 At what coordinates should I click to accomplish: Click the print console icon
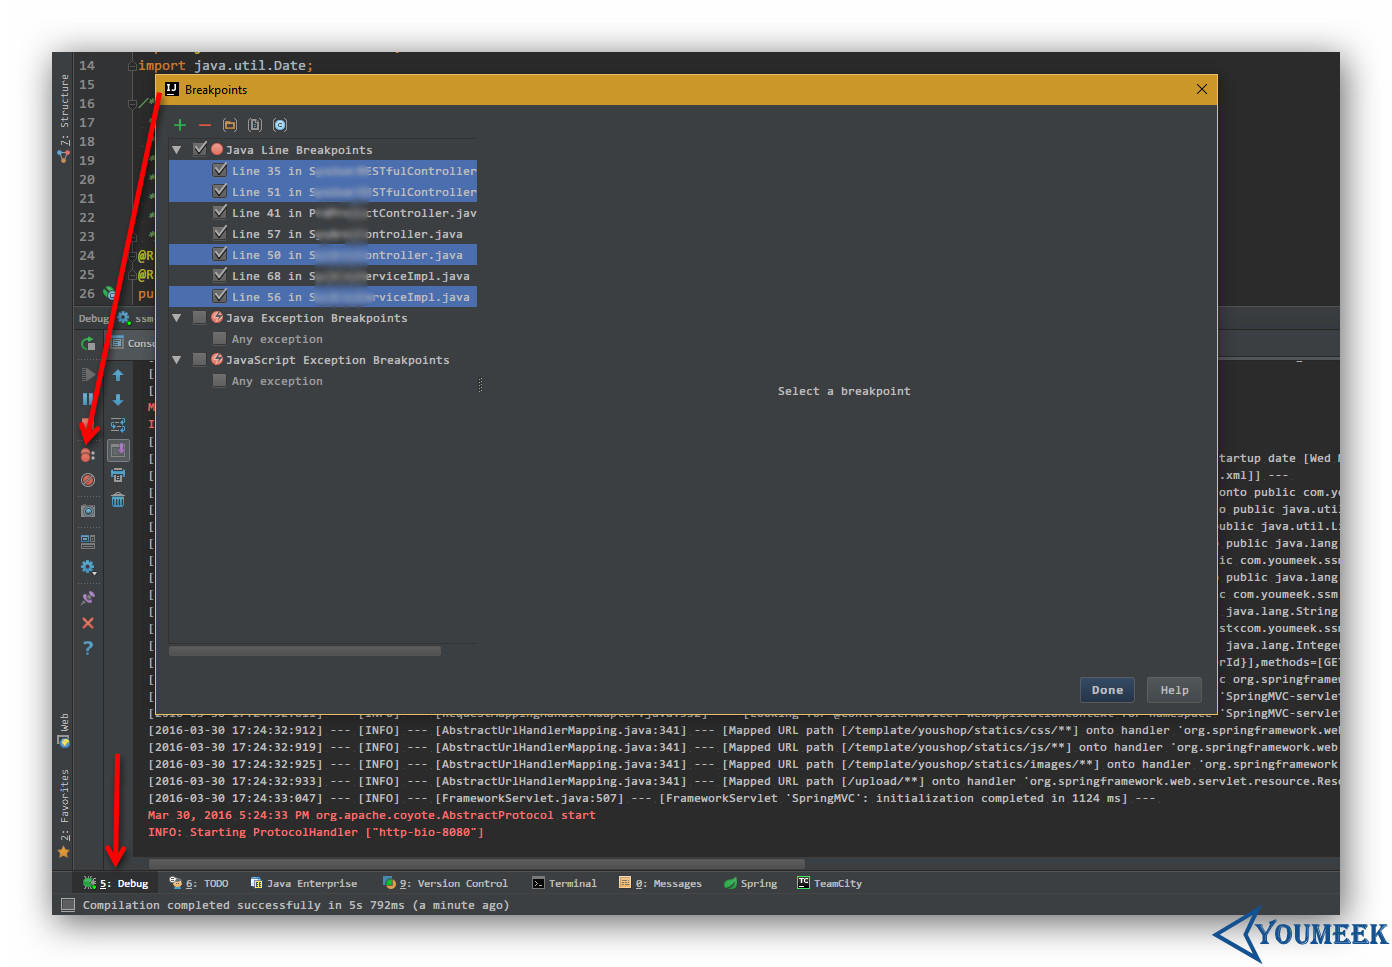coord(118,475)
